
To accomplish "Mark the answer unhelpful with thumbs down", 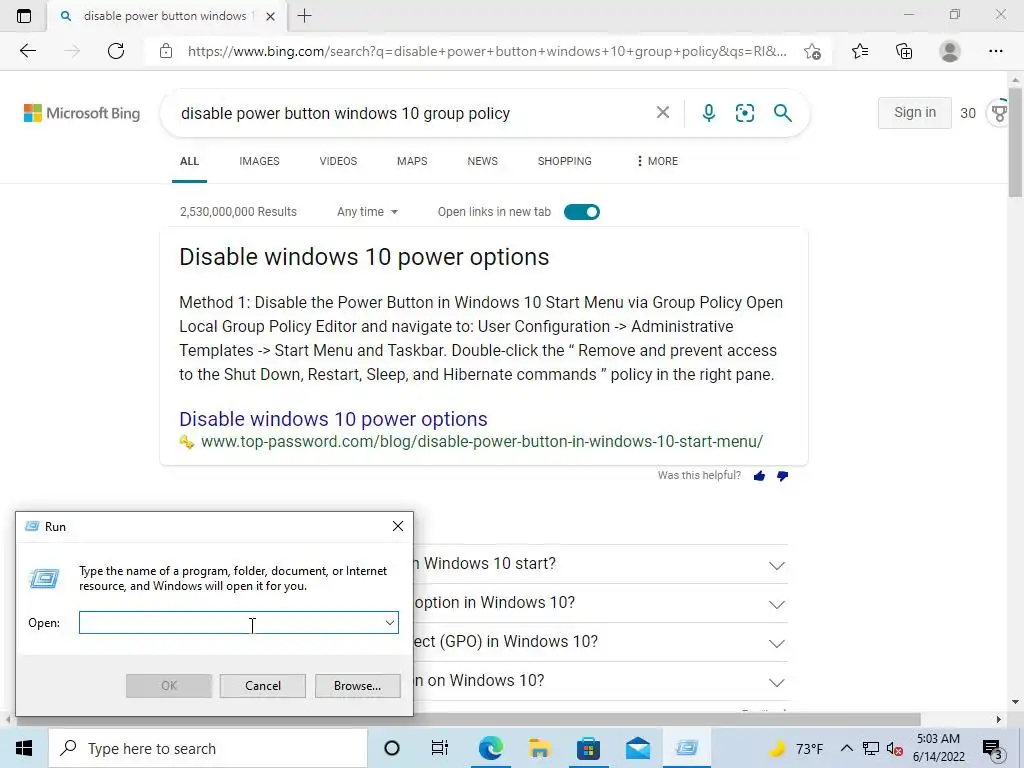I will tap(782, 476).
